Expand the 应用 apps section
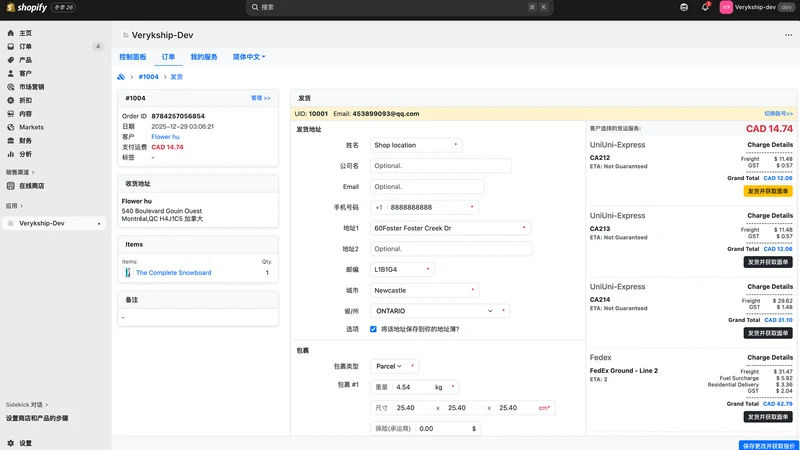 point(14,206)
